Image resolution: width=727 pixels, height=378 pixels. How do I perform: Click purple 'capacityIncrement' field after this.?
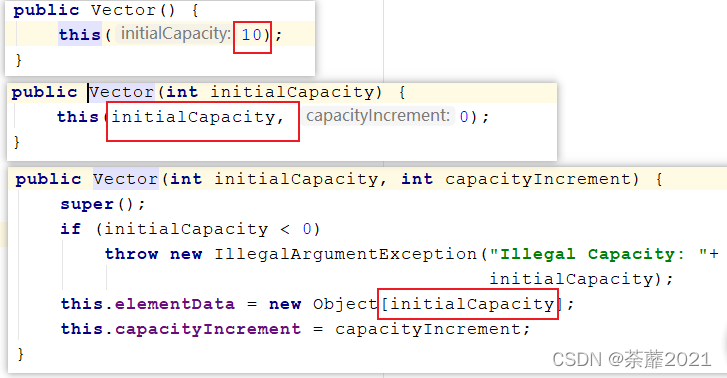tap(208, 329)
